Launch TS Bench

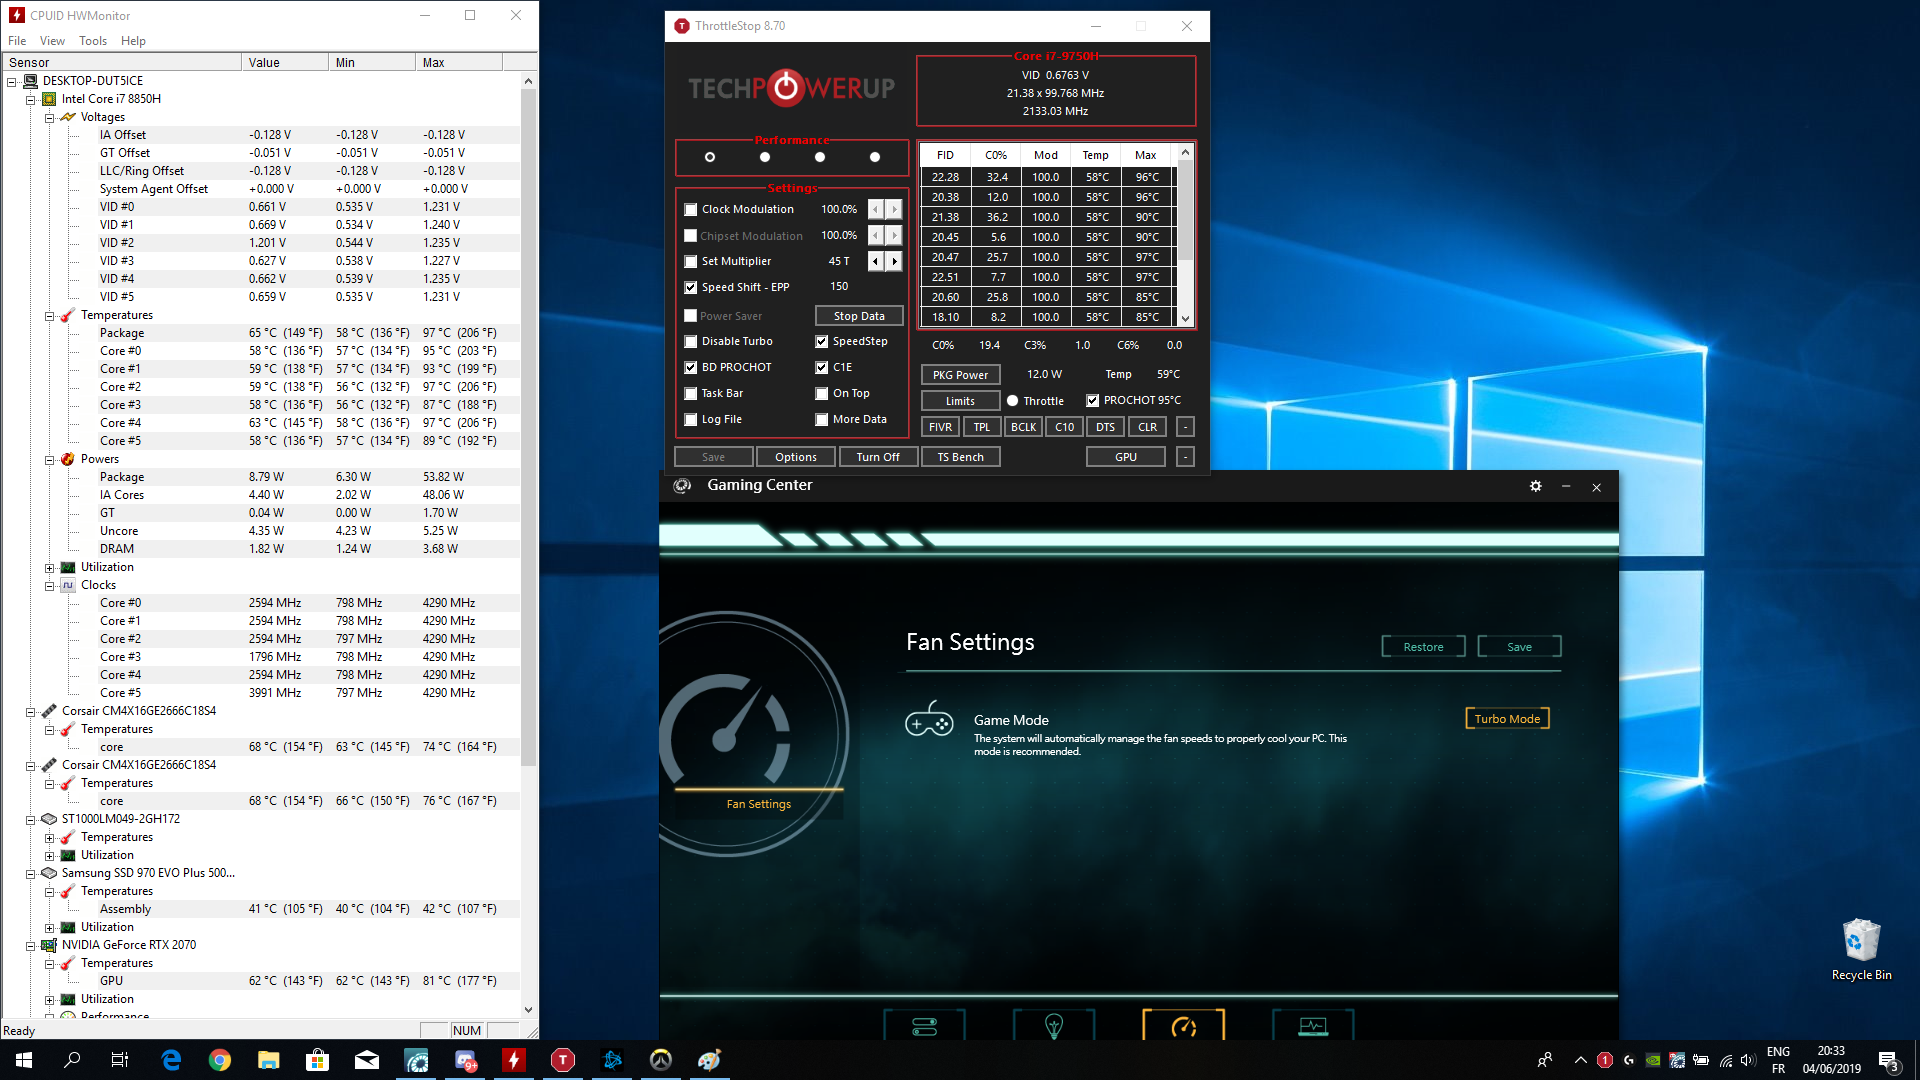point(960,457)
